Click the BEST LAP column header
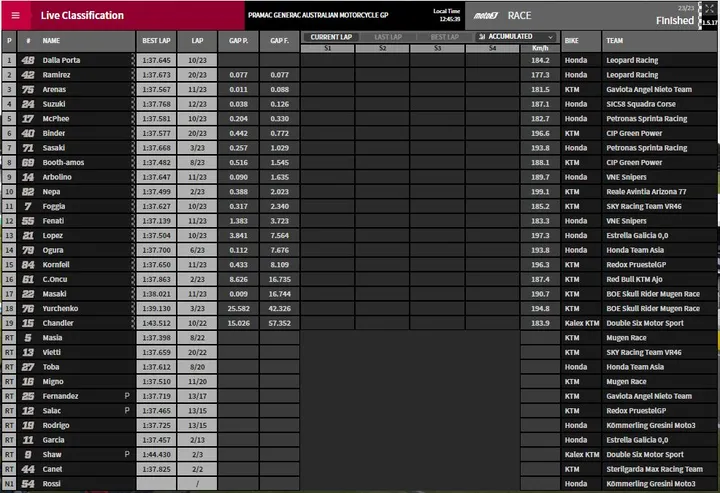 [156, 41]
